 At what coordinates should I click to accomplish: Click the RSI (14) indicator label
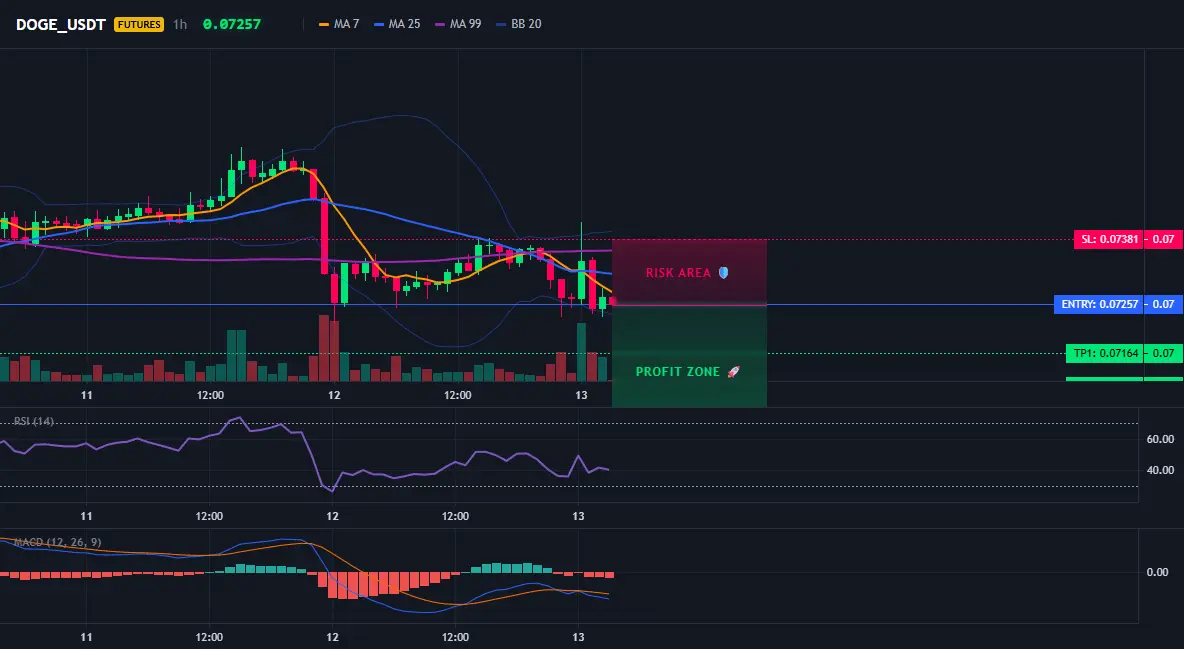coord(34,421)
